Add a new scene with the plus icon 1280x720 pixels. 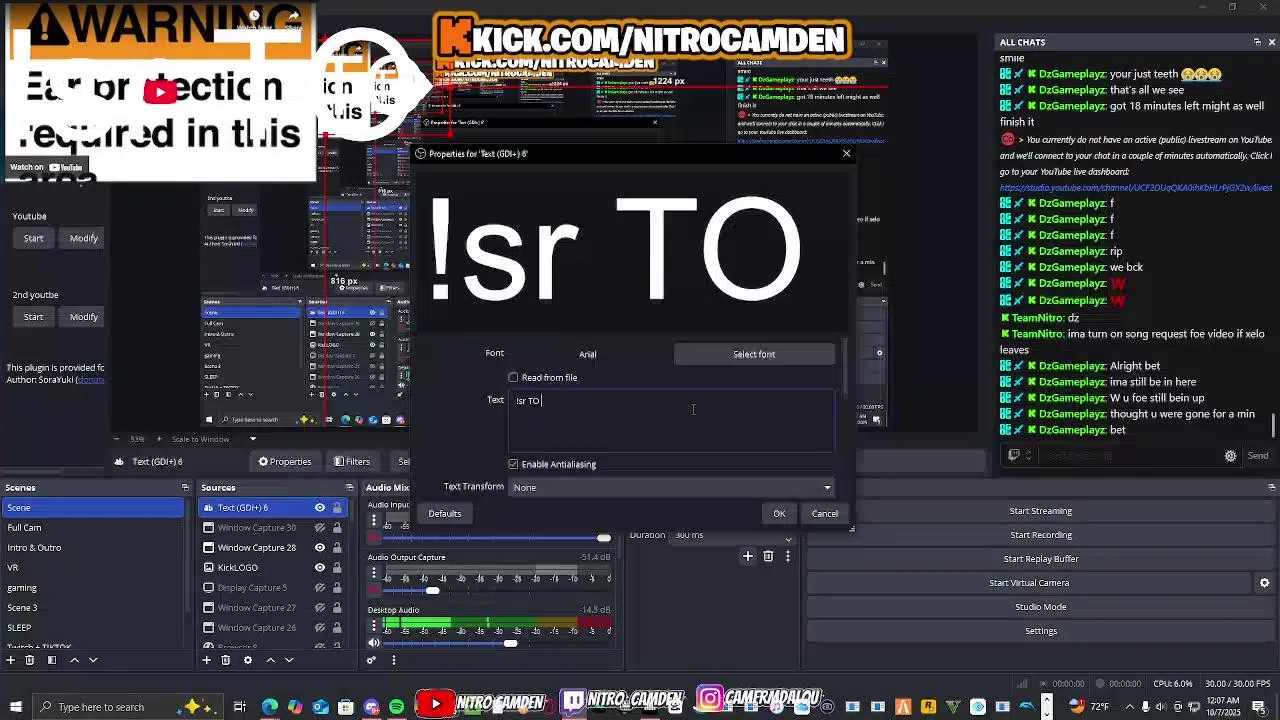11,660
